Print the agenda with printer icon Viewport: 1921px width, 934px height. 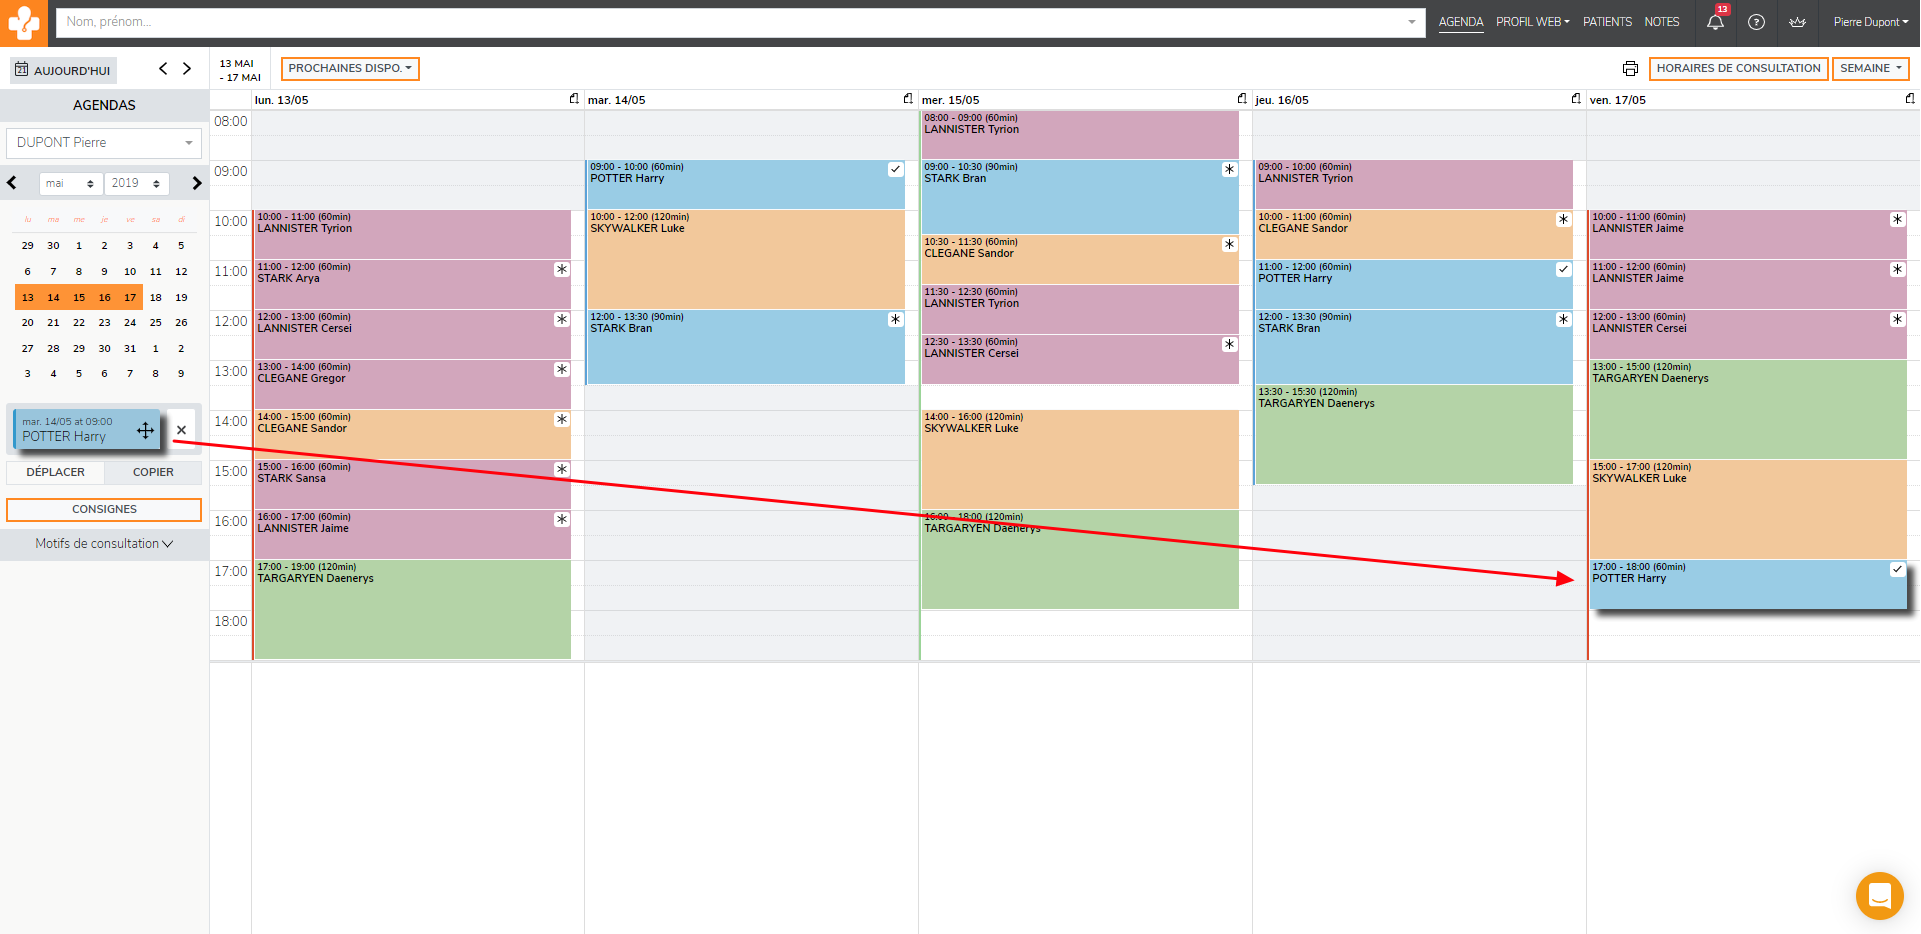1630,69
